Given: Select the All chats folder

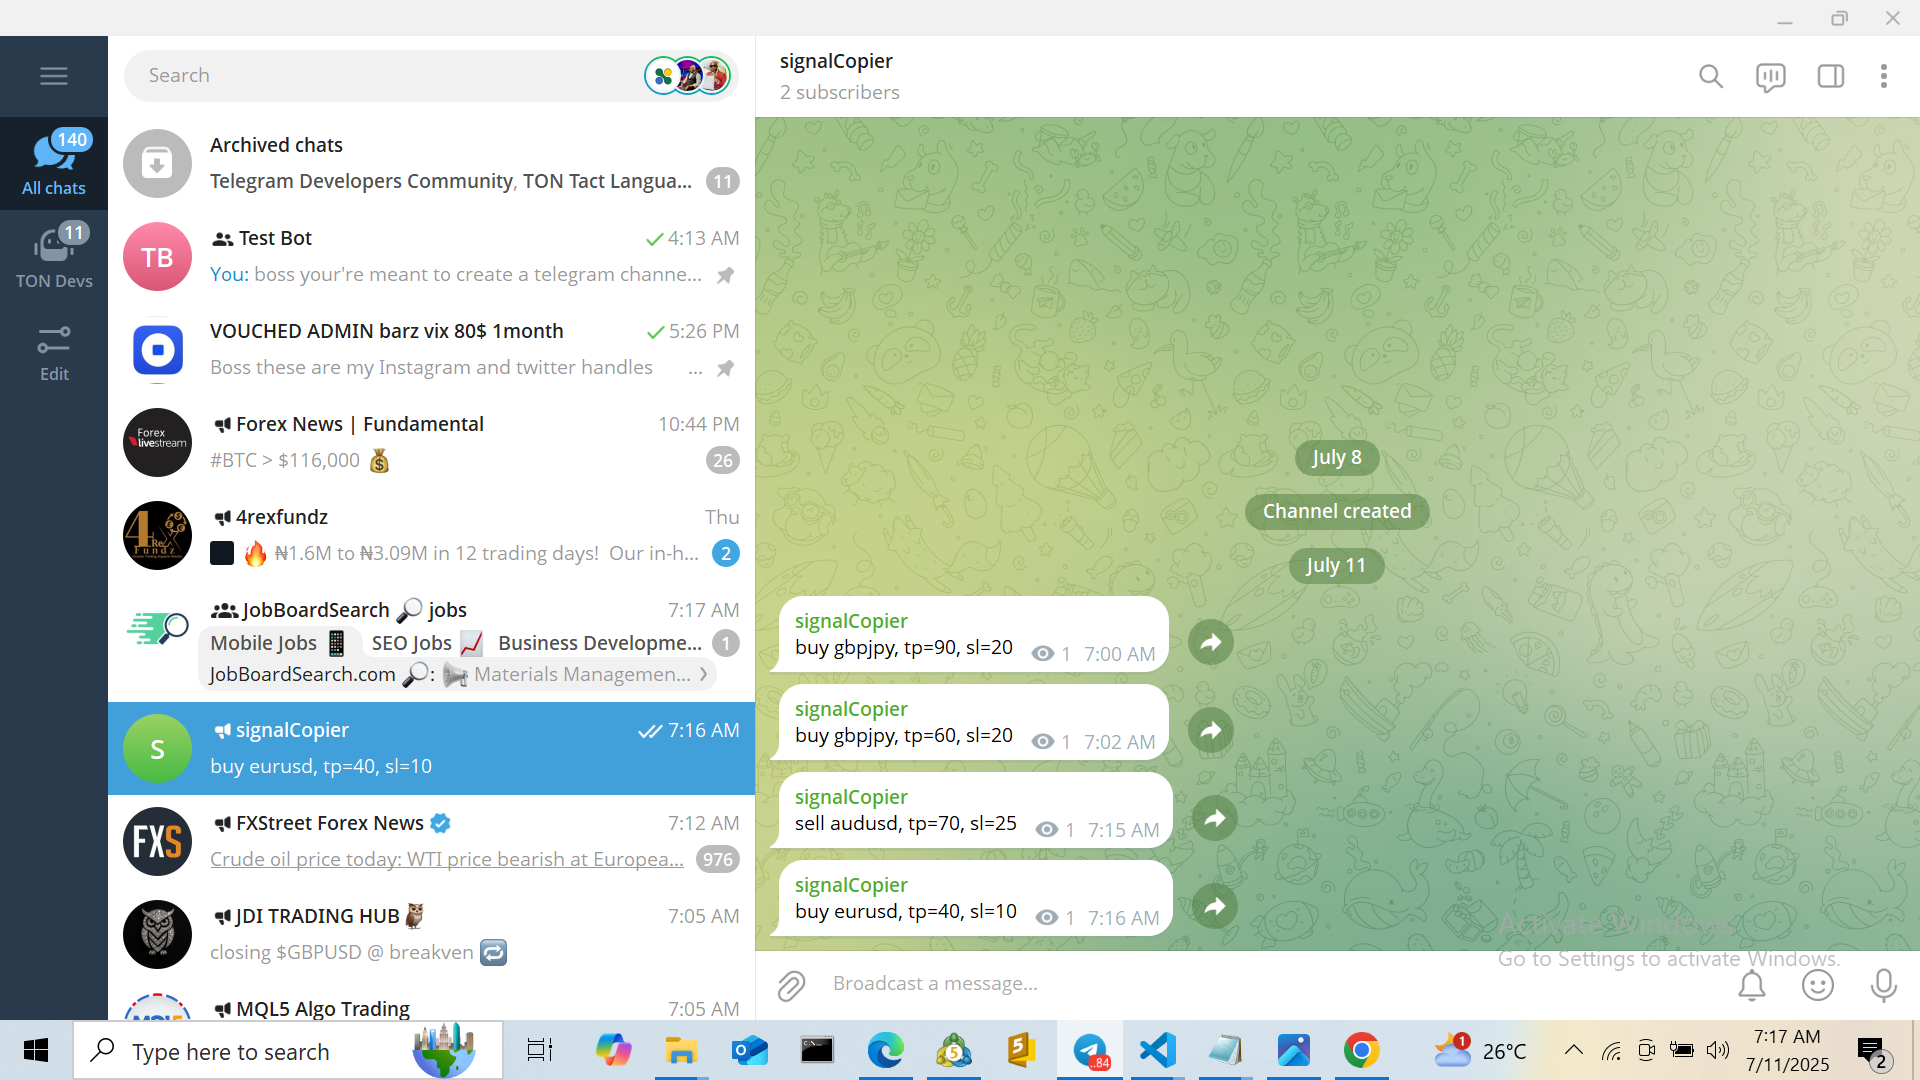Looking at the screenshot, I should [x=54, y=163].
